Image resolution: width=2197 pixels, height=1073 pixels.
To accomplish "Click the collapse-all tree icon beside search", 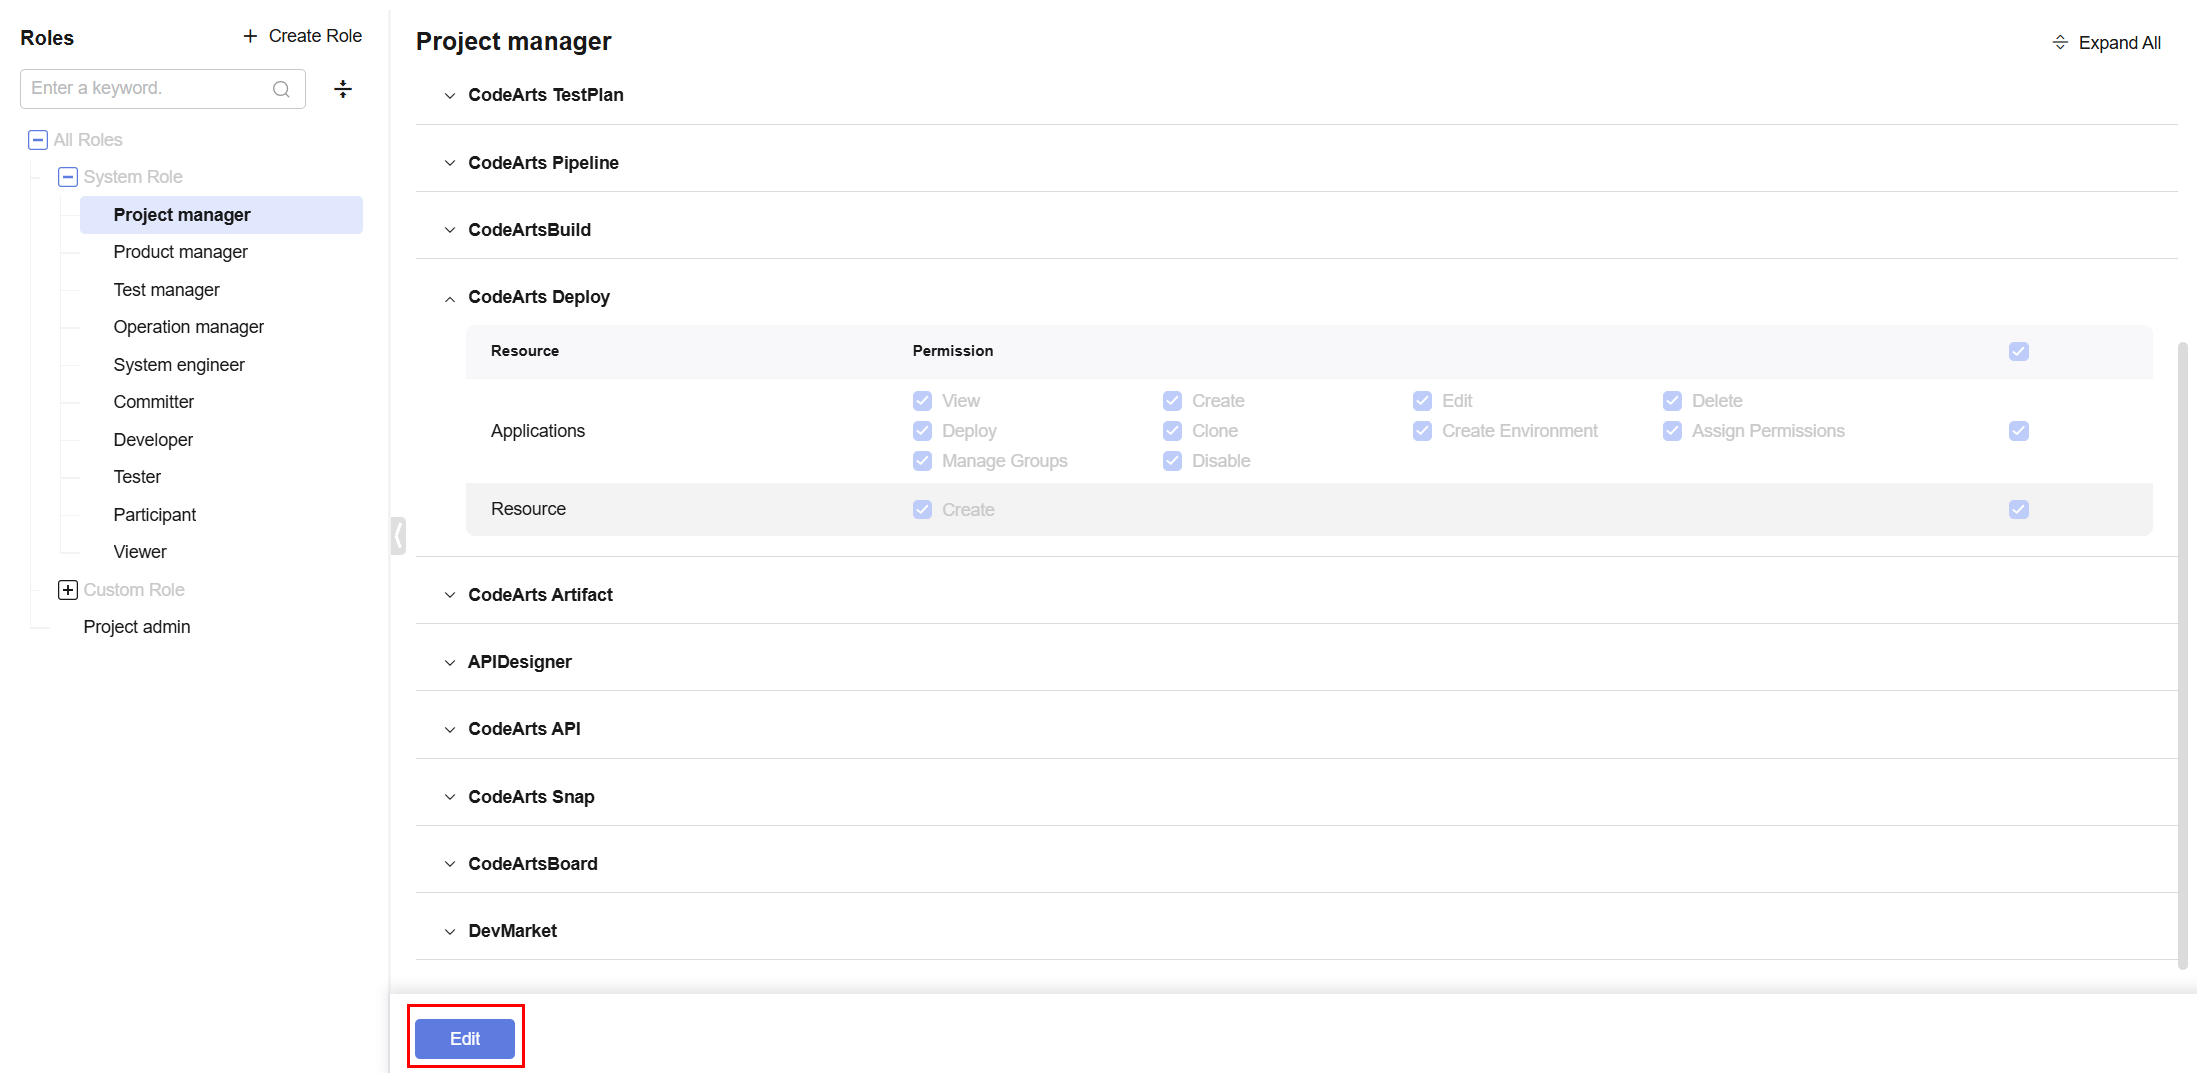I will click(x=343, y=89).
